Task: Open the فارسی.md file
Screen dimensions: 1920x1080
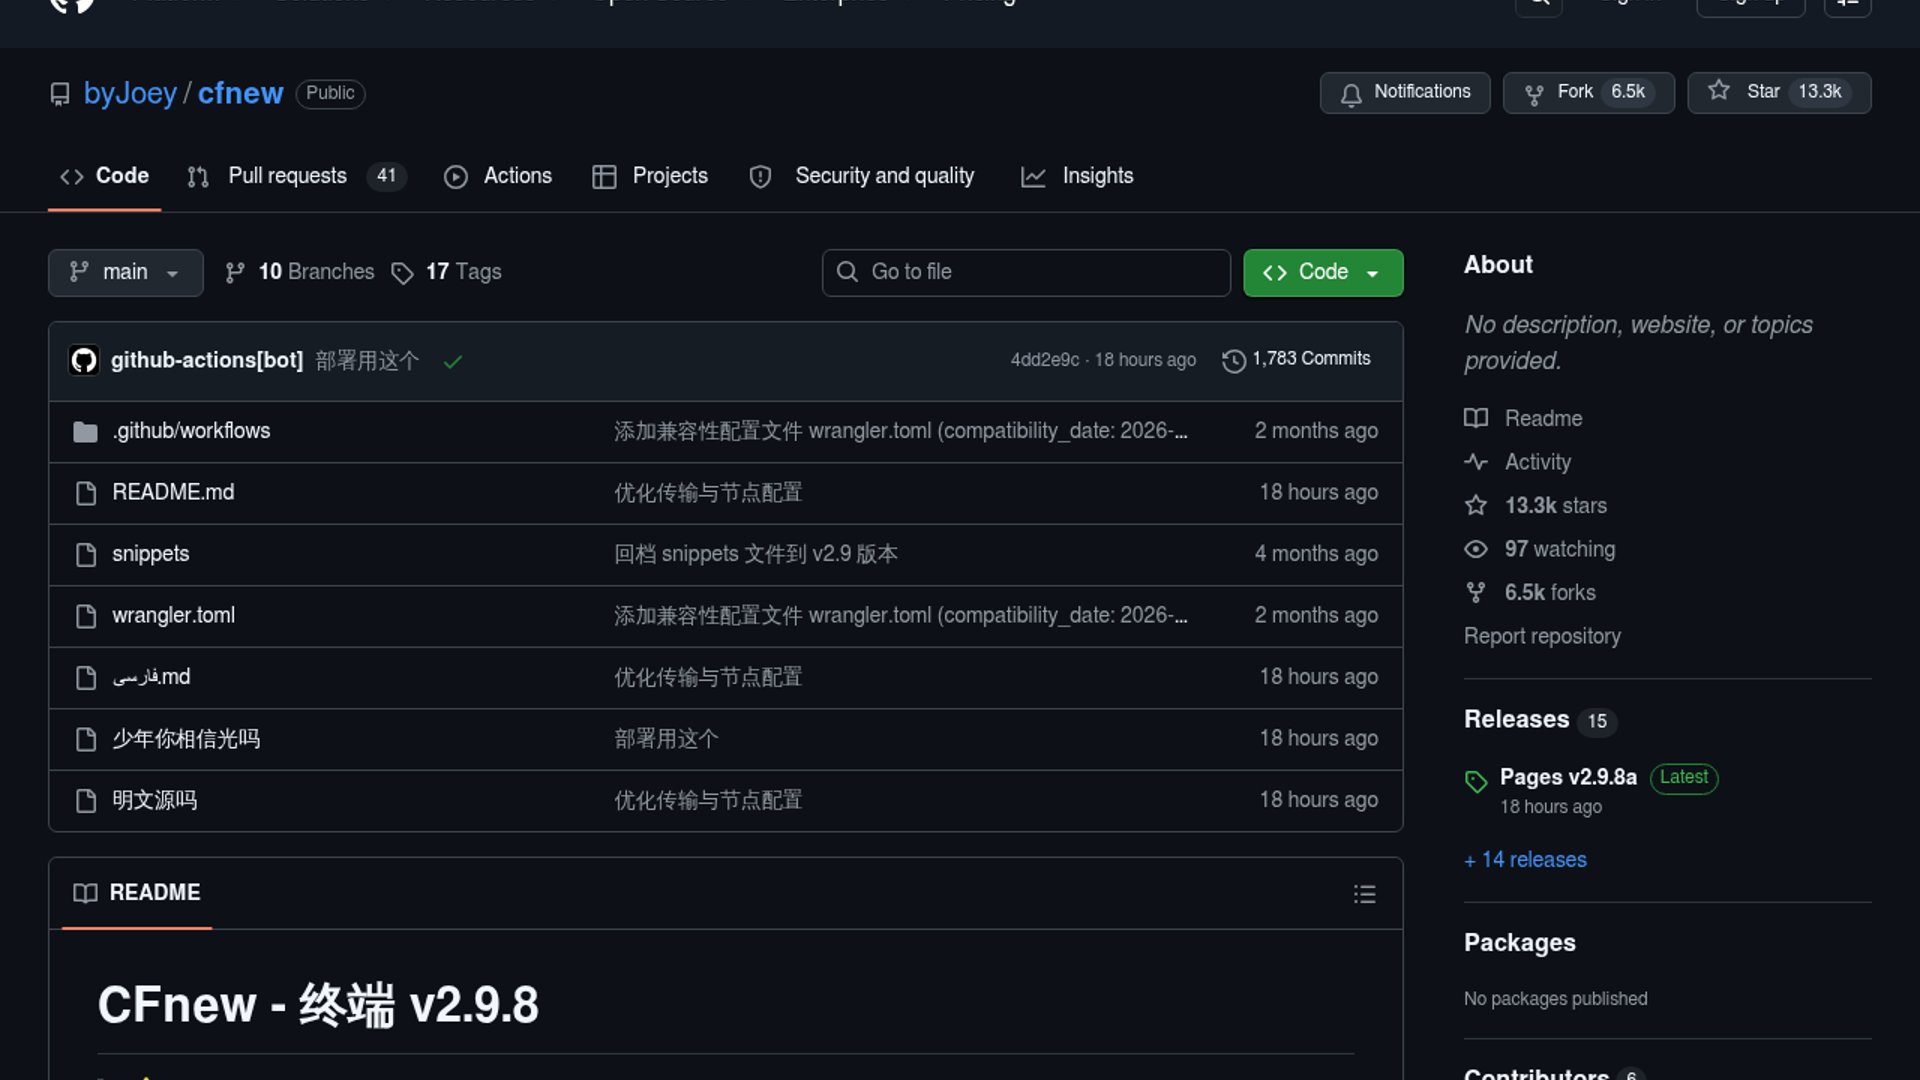Action: (151, 677)
